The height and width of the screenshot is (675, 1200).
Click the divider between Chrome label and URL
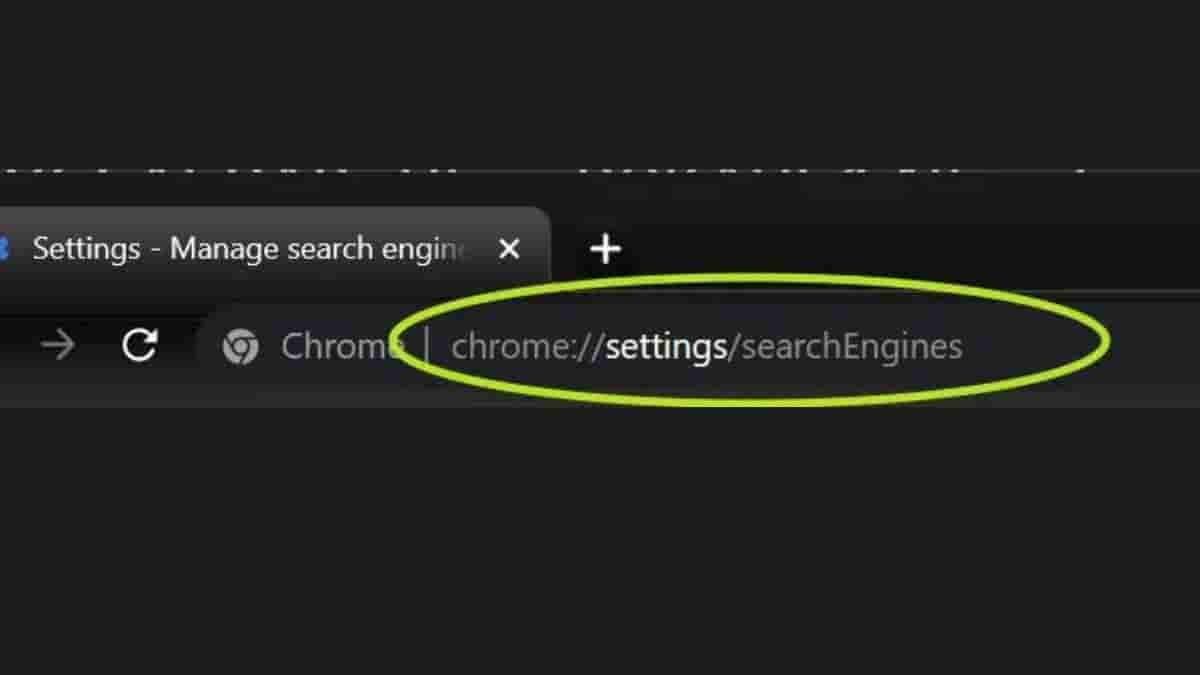click(x=428, y=347)
